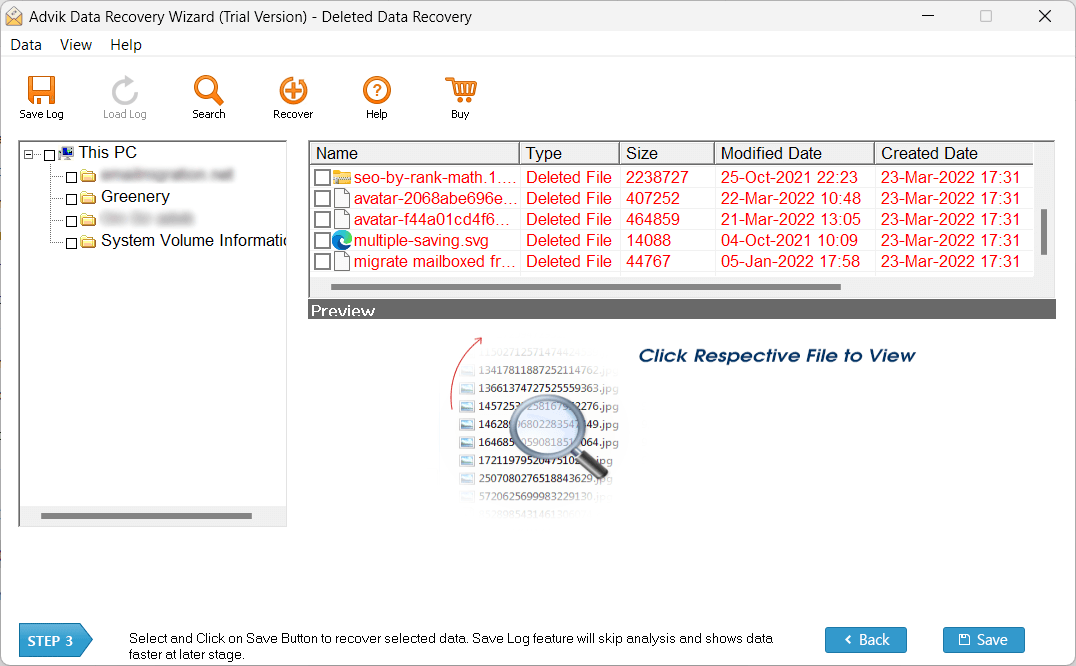Click the Back button
The height and width of the screenshot is (666, 1076).
pos(865,640)
